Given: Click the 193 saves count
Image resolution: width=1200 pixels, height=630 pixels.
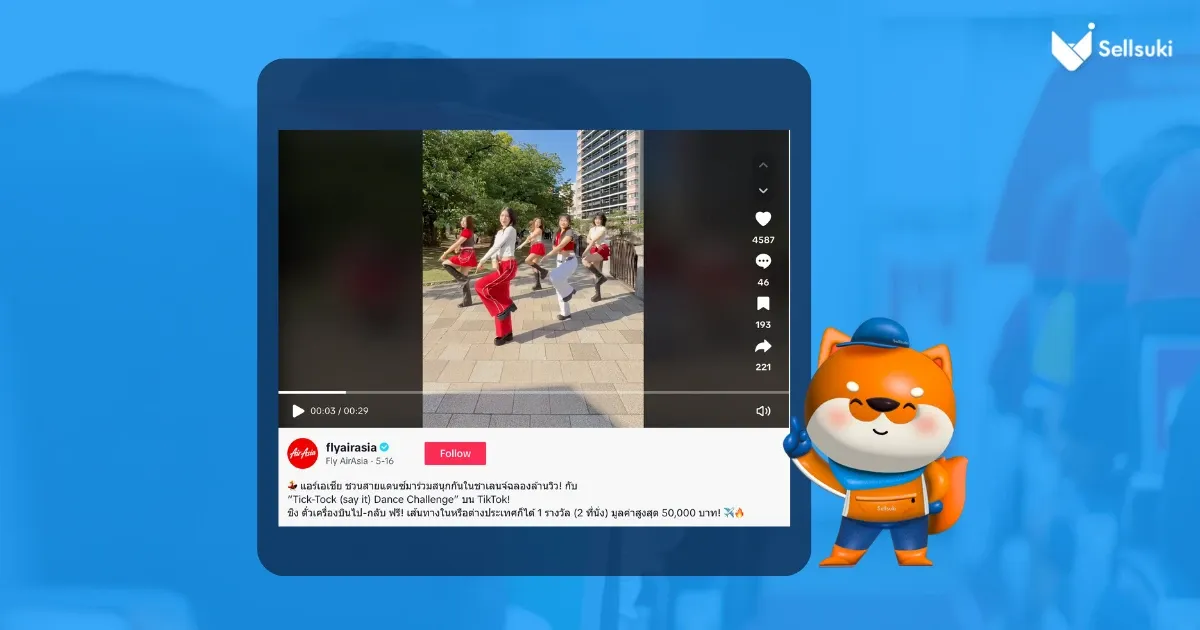Looking at the screenshot, I should 763,325.
